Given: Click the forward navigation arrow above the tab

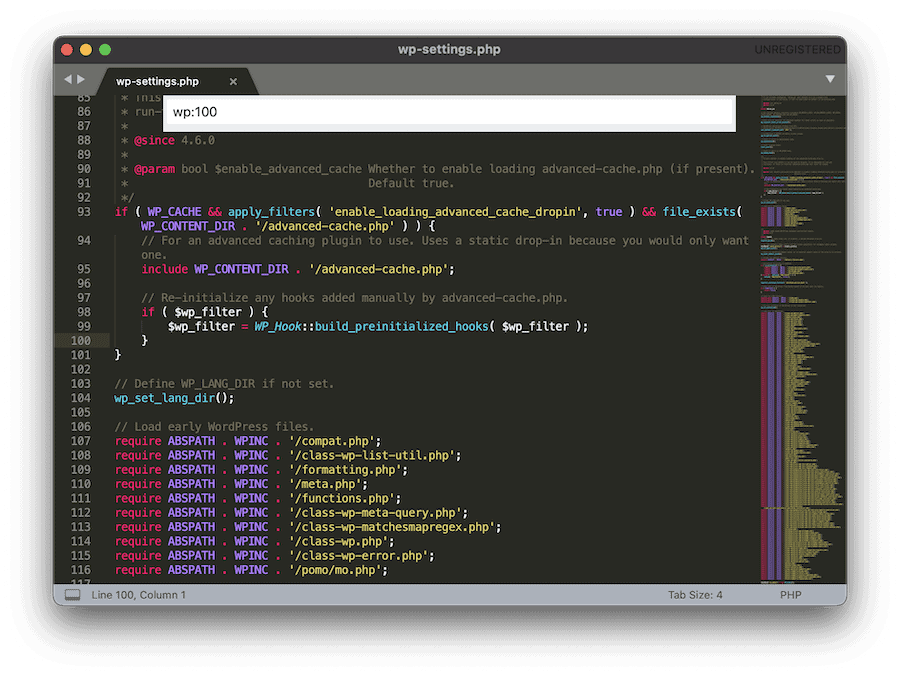Looking at the screenshot, I should point(78,79).
